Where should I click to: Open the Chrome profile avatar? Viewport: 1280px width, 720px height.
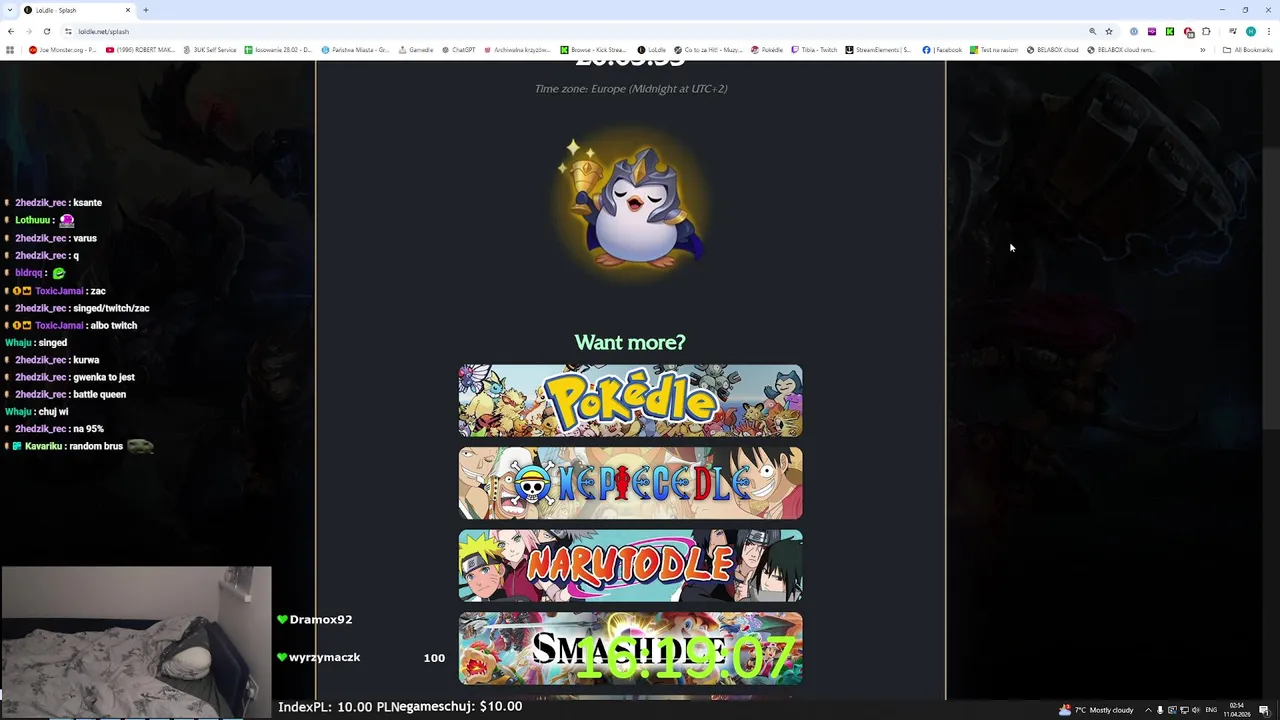coord(1250,31)
